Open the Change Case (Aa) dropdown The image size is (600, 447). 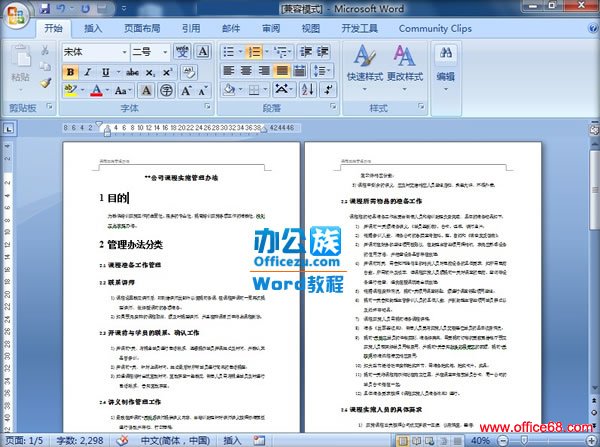tap(123, 91)
